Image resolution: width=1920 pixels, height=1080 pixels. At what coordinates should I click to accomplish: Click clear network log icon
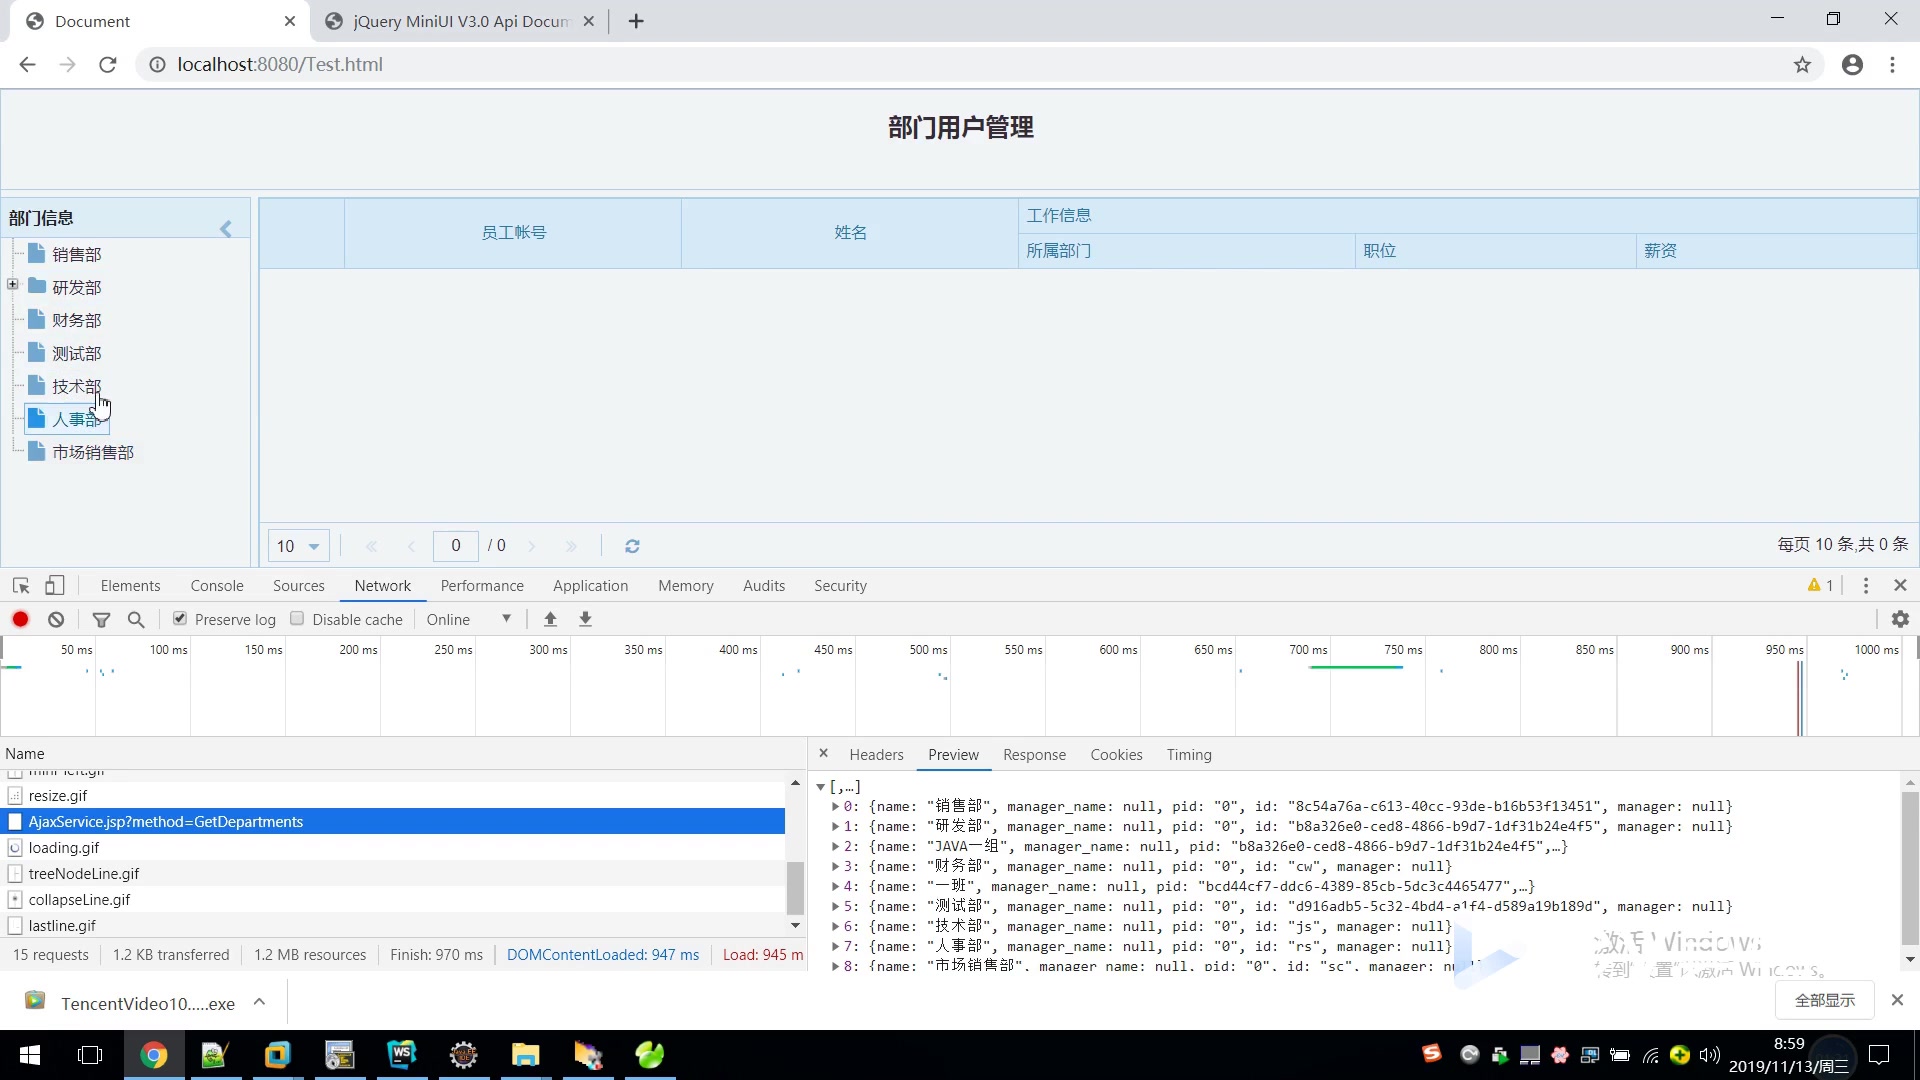click(55, 618)
